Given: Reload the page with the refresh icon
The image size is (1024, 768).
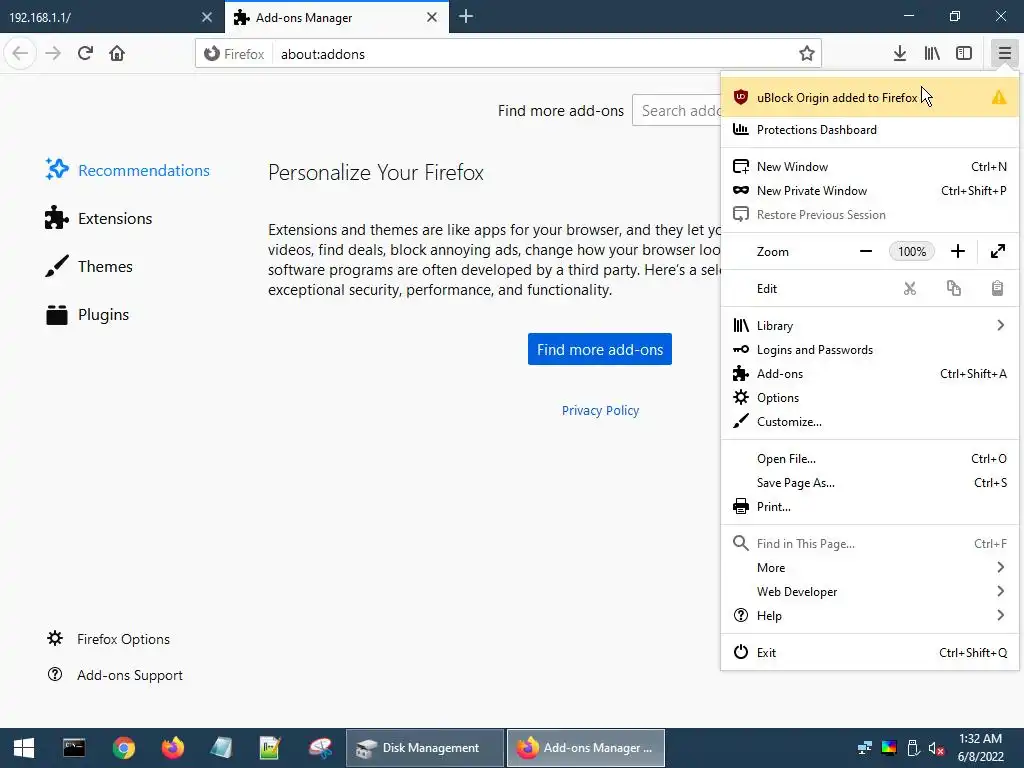Looking at the screenshot, I should click(x=85, y=54).
